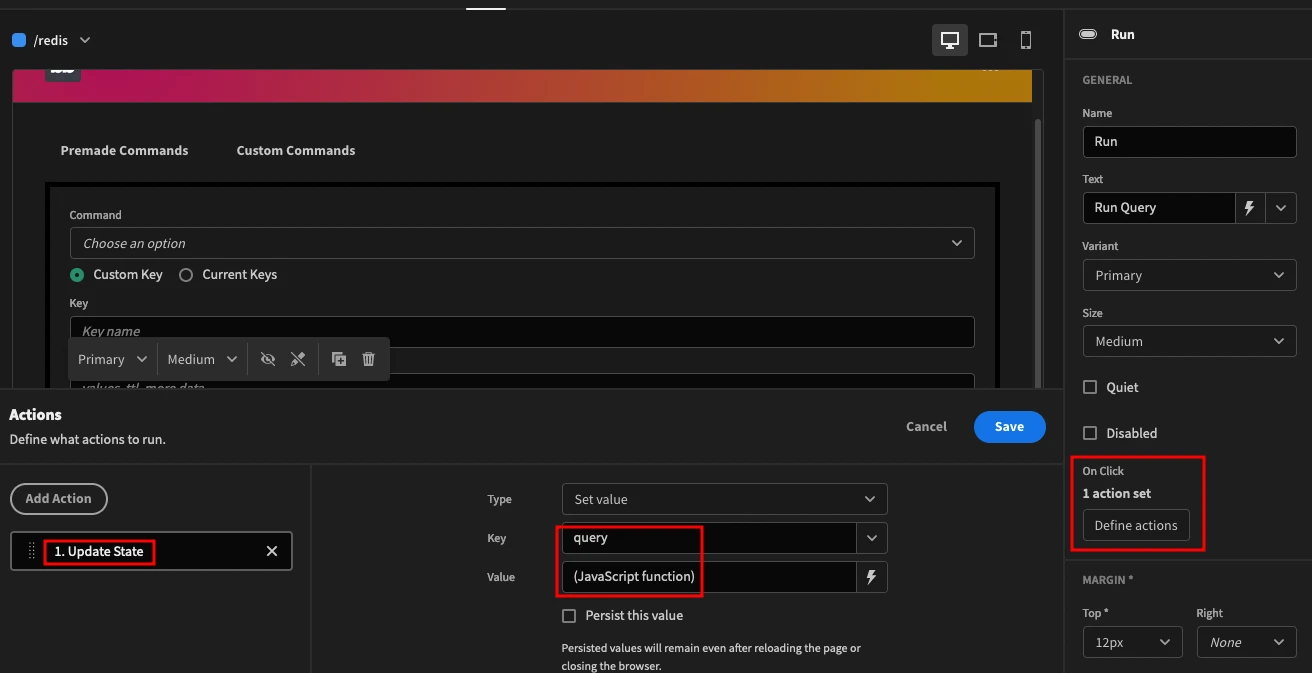
Task: Toggle the Quiet checkbox
Action: click(1090, 387)
